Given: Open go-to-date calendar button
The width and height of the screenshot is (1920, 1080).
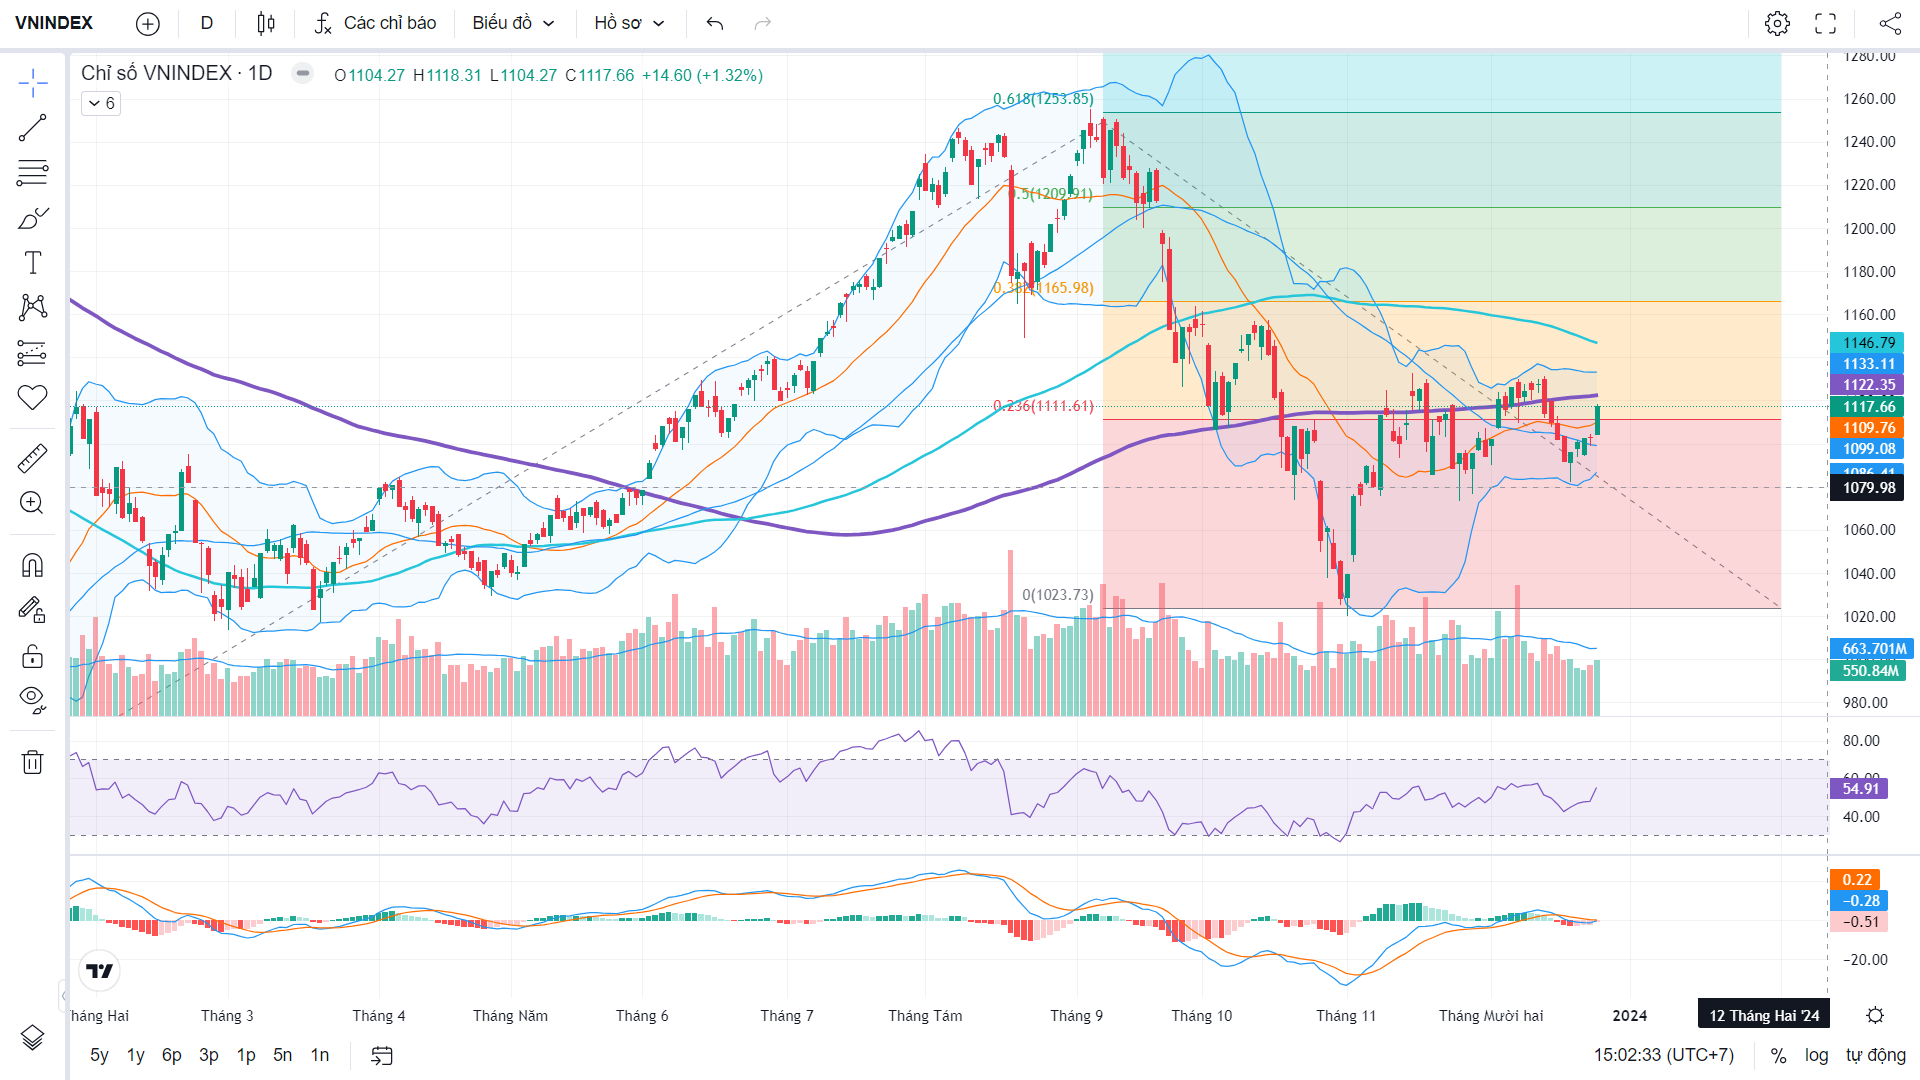Looking at the screenshot, I should click(382, 1055).
